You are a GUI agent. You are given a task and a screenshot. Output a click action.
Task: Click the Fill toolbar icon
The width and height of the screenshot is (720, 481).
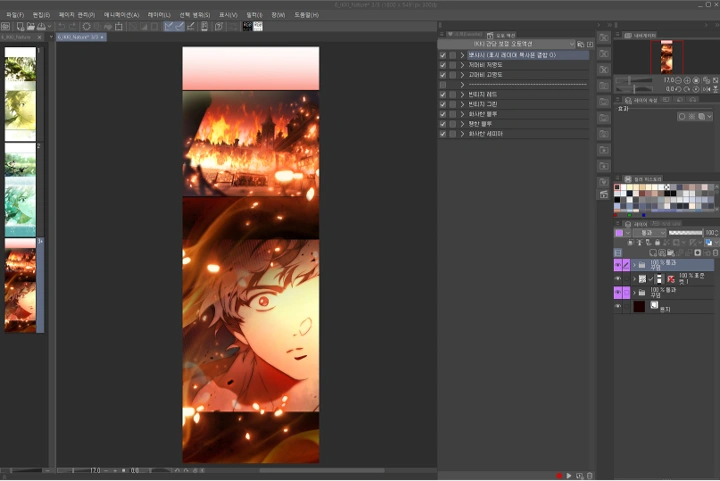click(x=108, y=27)
